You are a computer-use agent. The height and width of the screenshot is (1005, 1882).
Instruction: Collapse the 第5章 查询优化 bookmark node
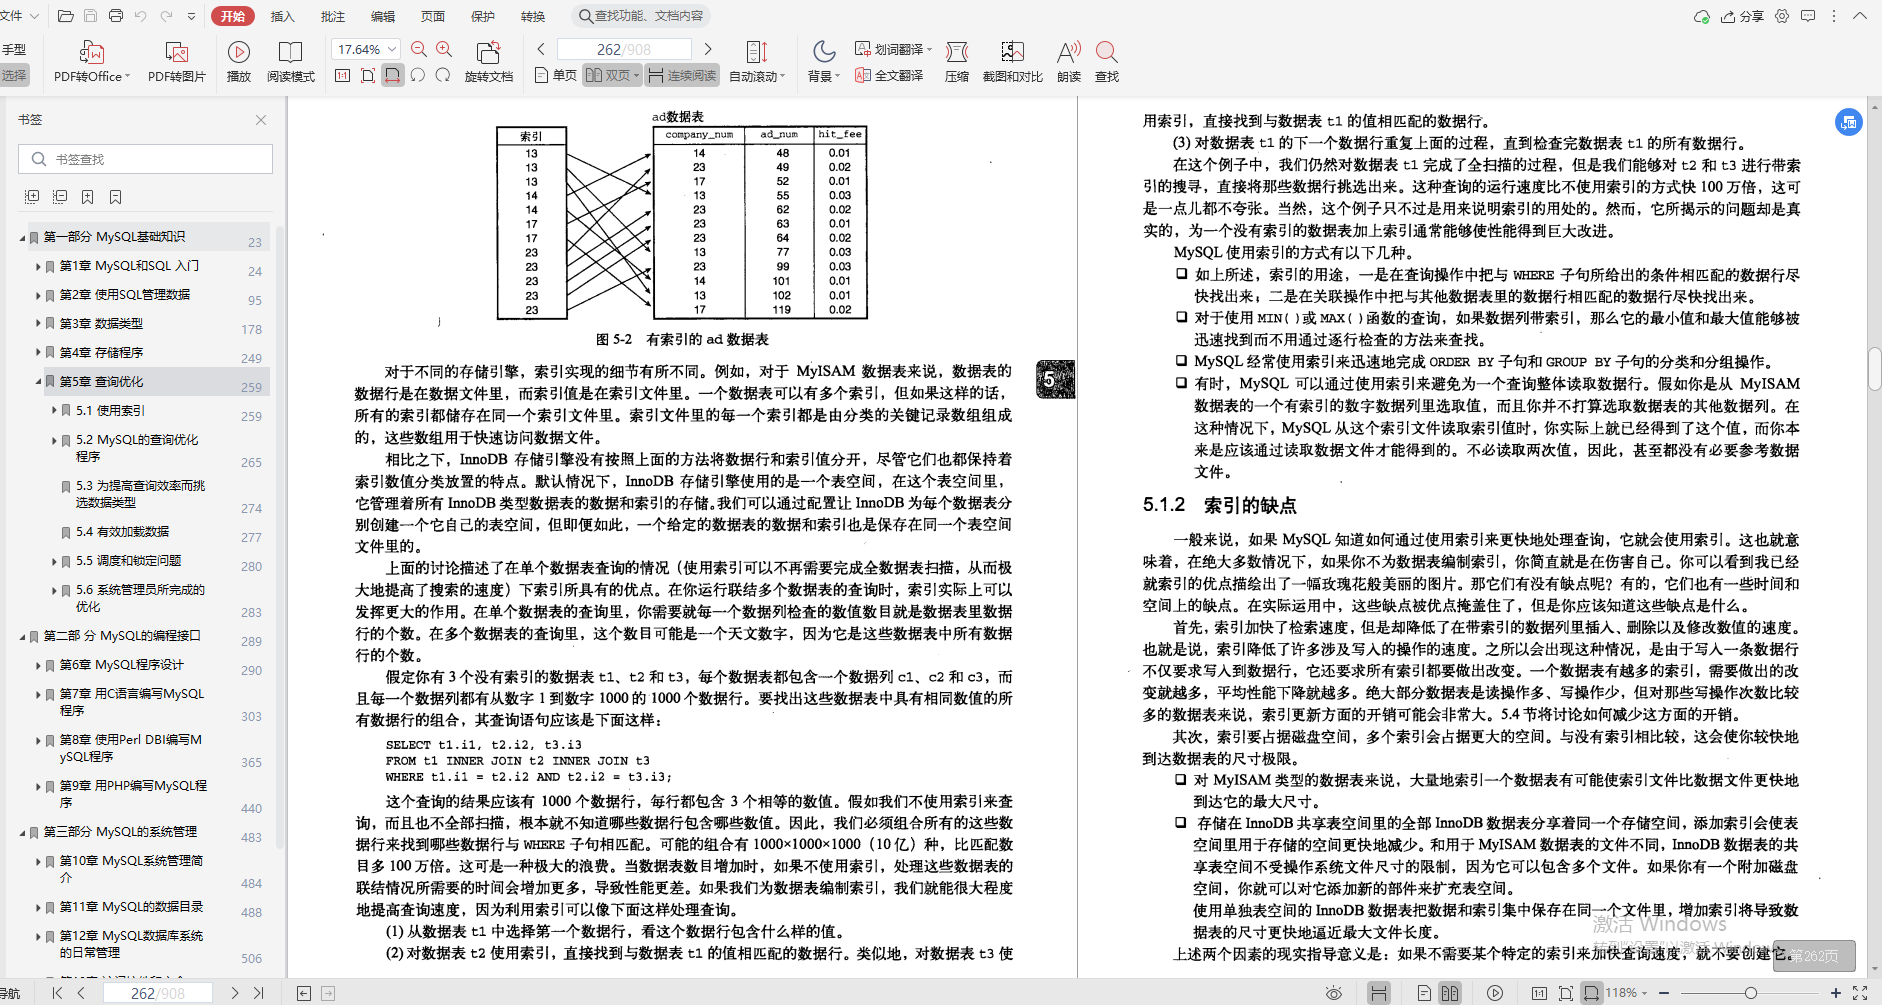(x=37, y=381)
